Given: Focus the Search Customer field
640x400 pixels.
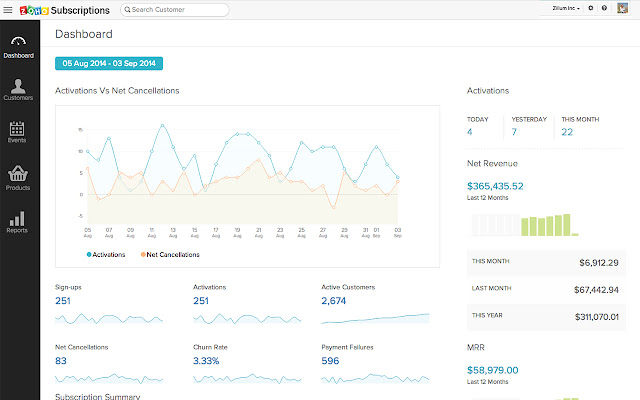Looking at the screenshot, I should click(x=175, y=10).
